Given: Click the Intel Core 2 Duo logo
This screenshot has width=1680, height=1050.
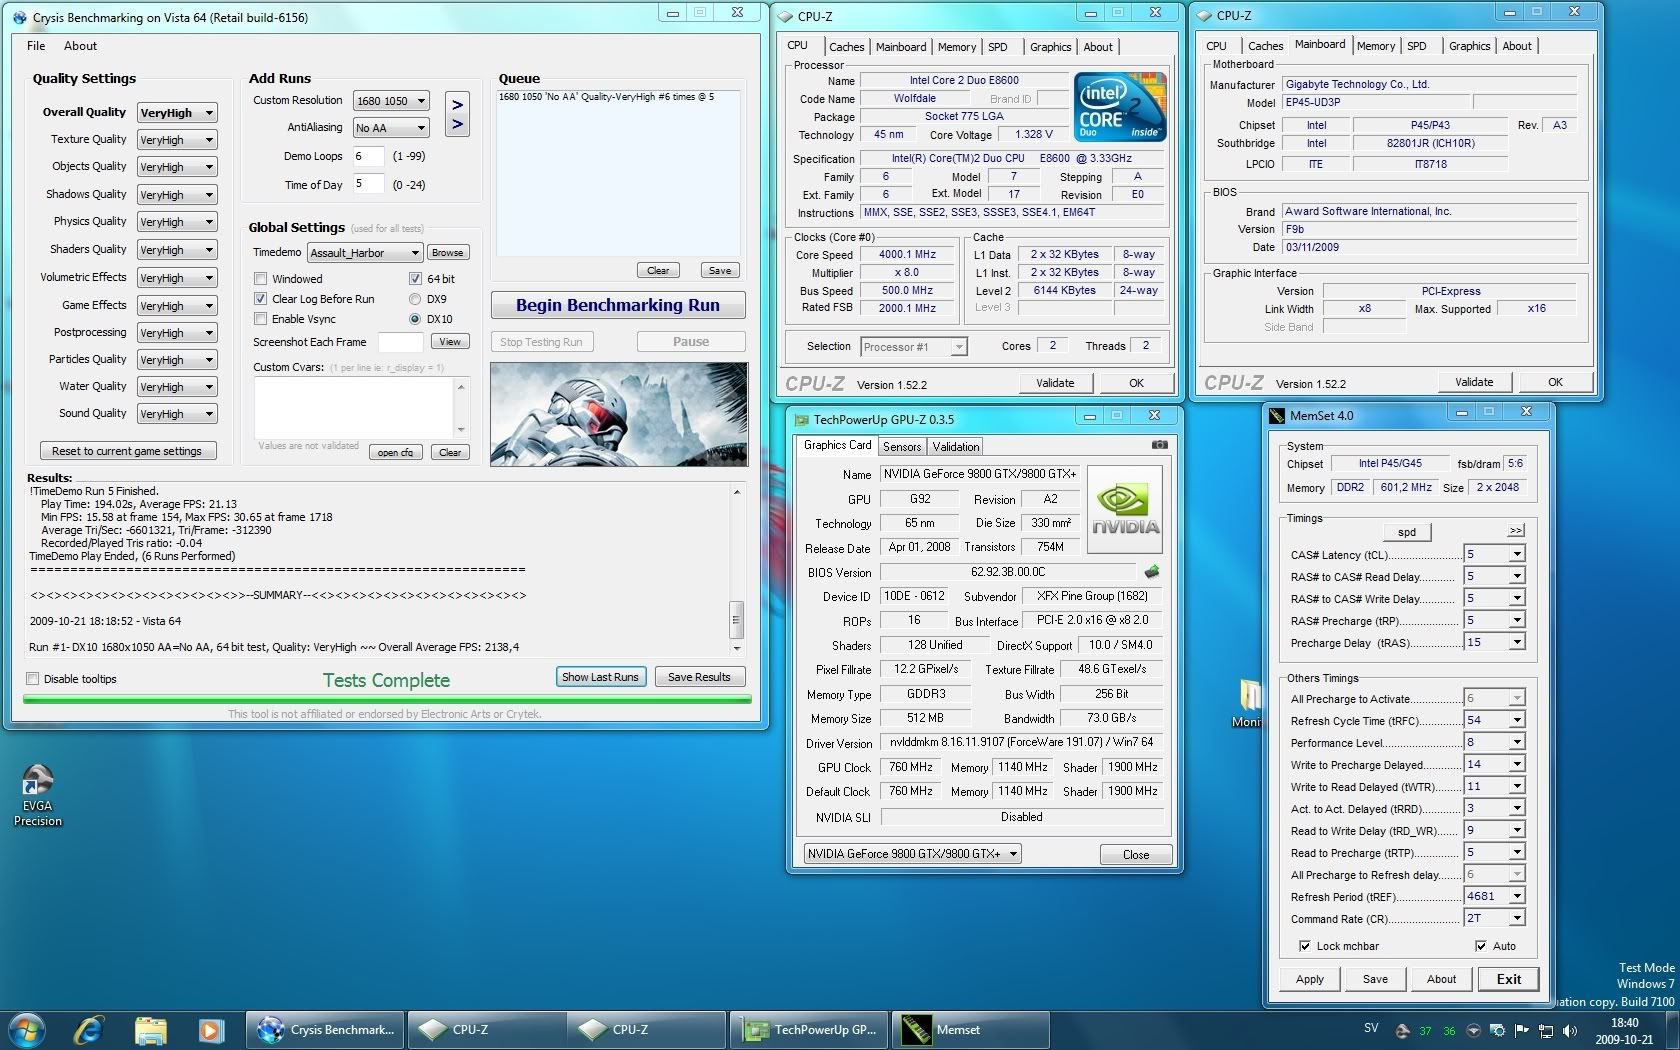Looking at the screenshot, I should 1120,106.
